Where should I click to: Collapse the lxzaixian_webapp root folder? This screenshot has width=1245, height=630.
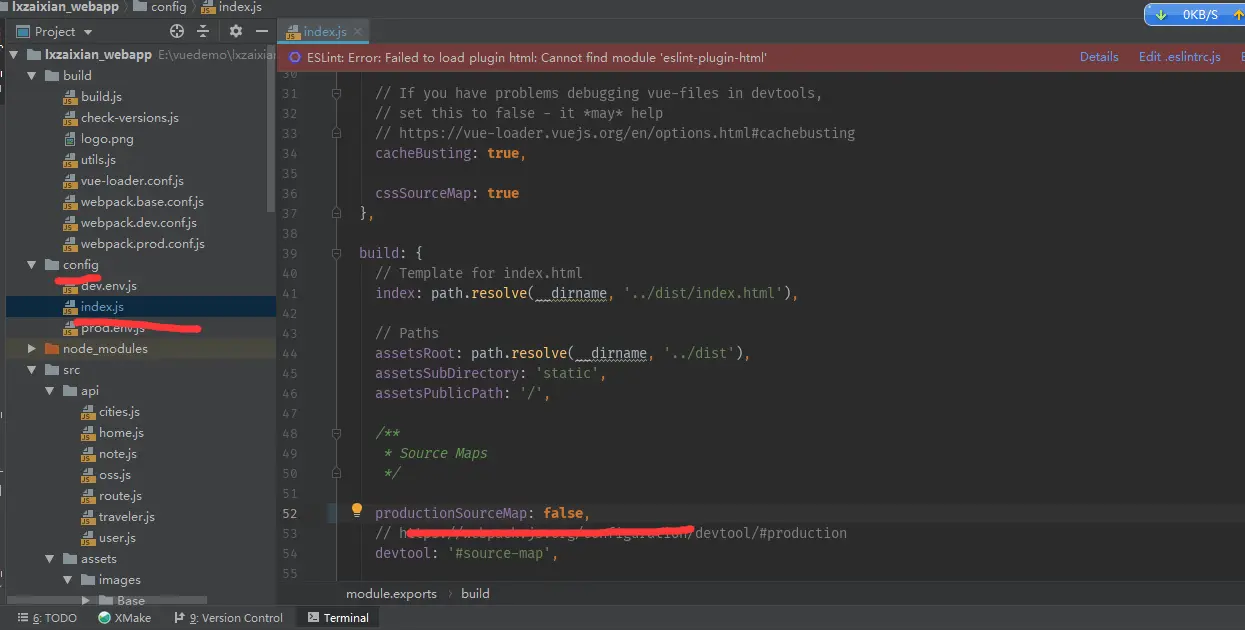pyautogui.click(x=15, y=54)
